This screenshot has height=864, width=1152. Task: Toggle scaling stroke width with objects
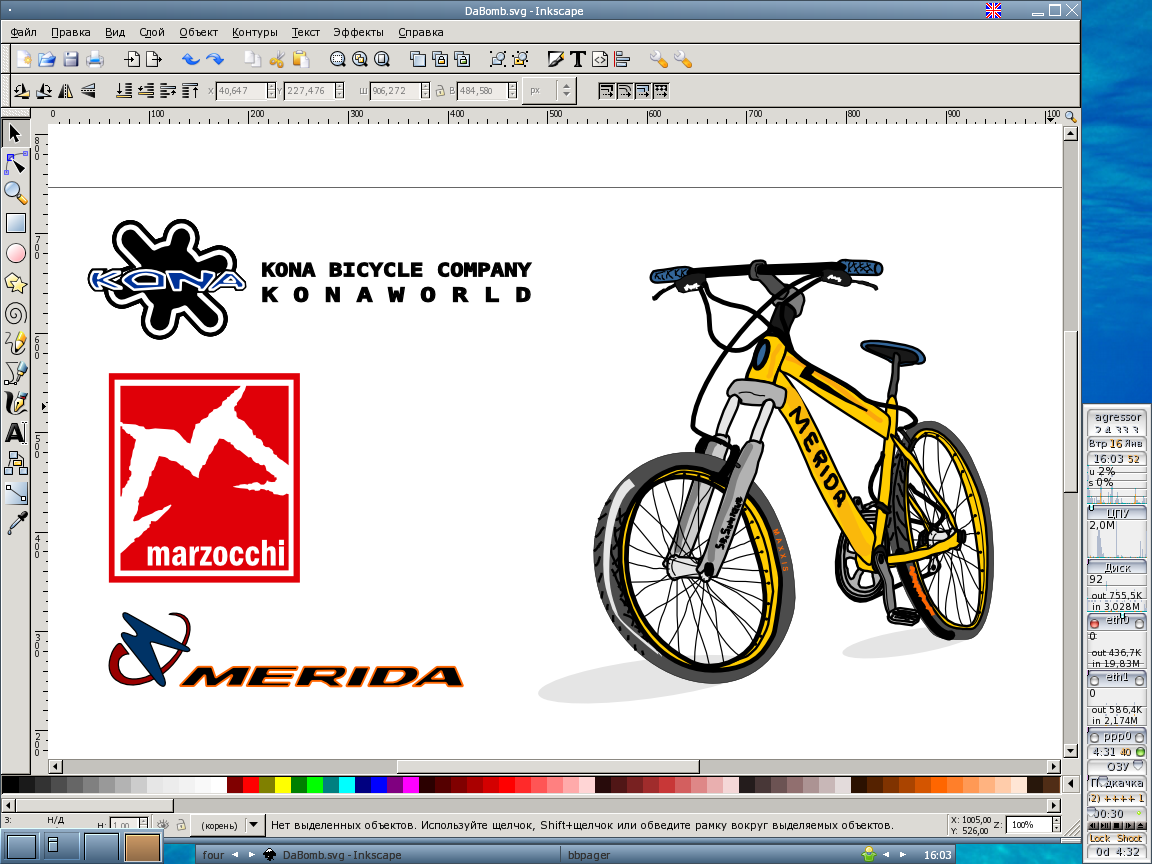[x=606, y=90]
